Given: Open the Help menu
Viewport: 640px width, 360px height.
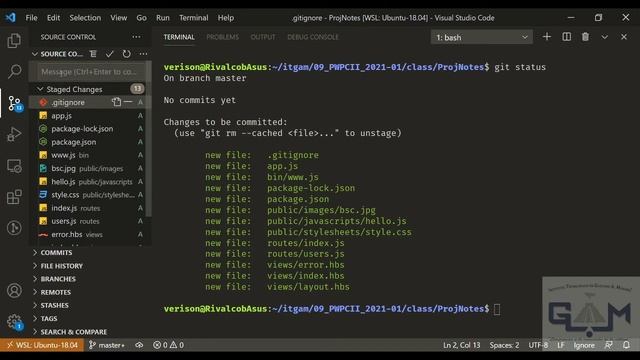Looking at the screenshot, I should pos(225,18).
